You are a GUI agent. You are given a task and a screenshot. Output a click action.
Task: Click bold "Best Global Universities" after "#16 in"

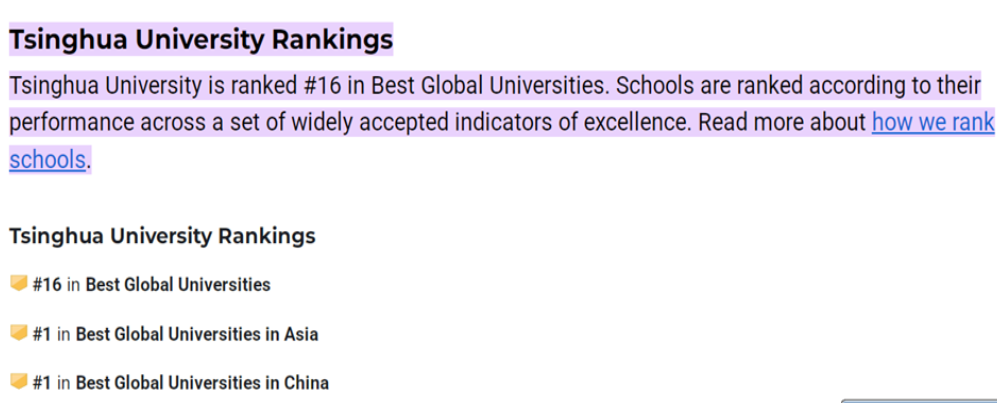(178, 285)
